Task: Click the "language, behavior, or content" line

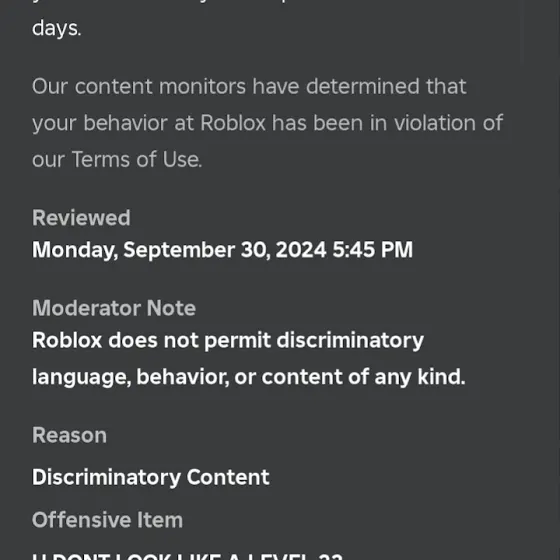Action: pyautogui.click(x=187, y=377)
